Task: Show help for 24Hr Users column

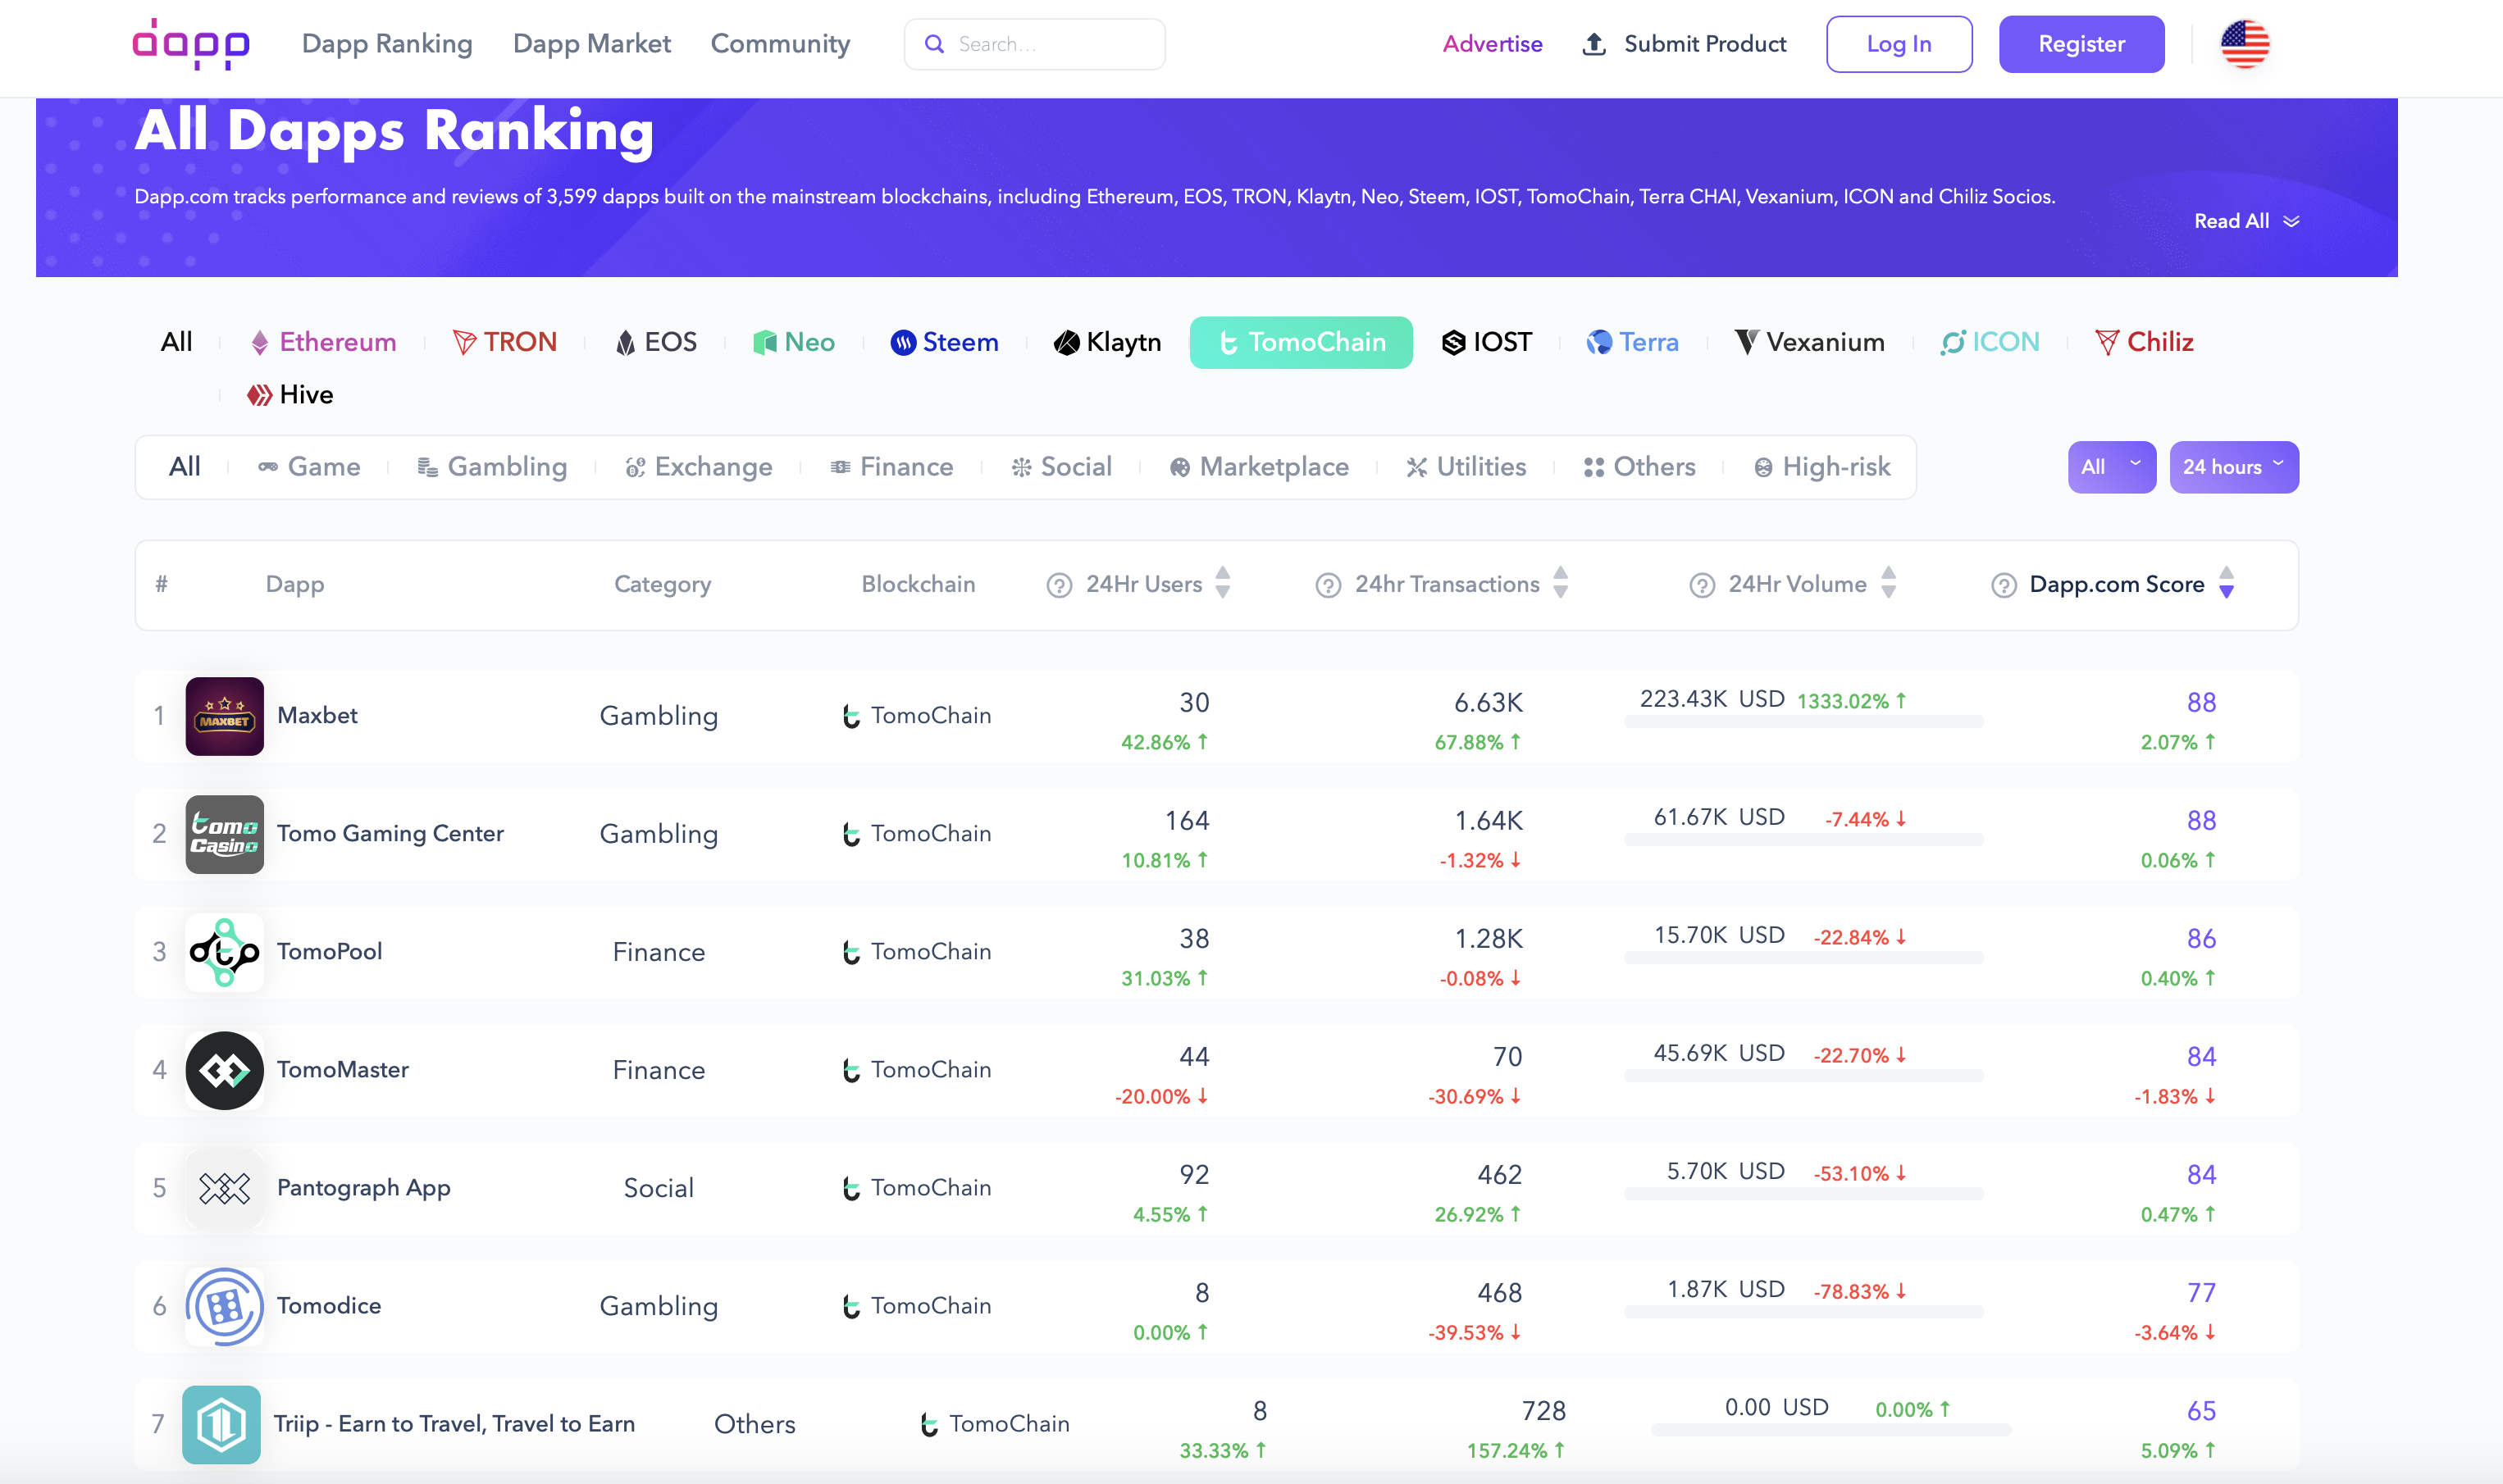Action: click(1059, 585)
